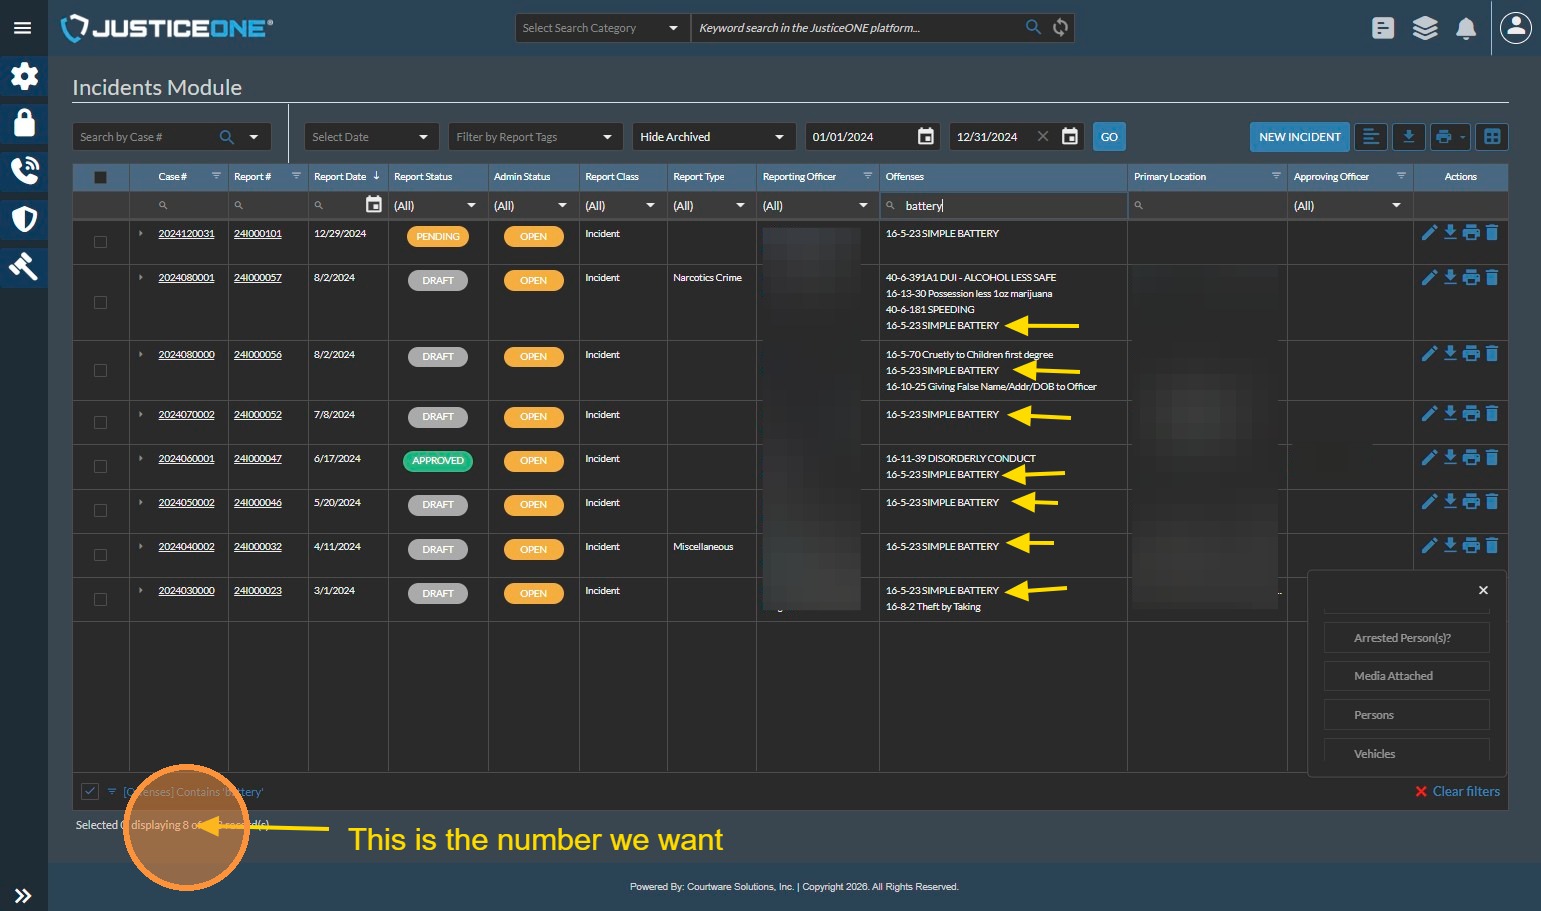Open the Hide Archived dropdown
The image size is (1541, 911).
(711, 137)
